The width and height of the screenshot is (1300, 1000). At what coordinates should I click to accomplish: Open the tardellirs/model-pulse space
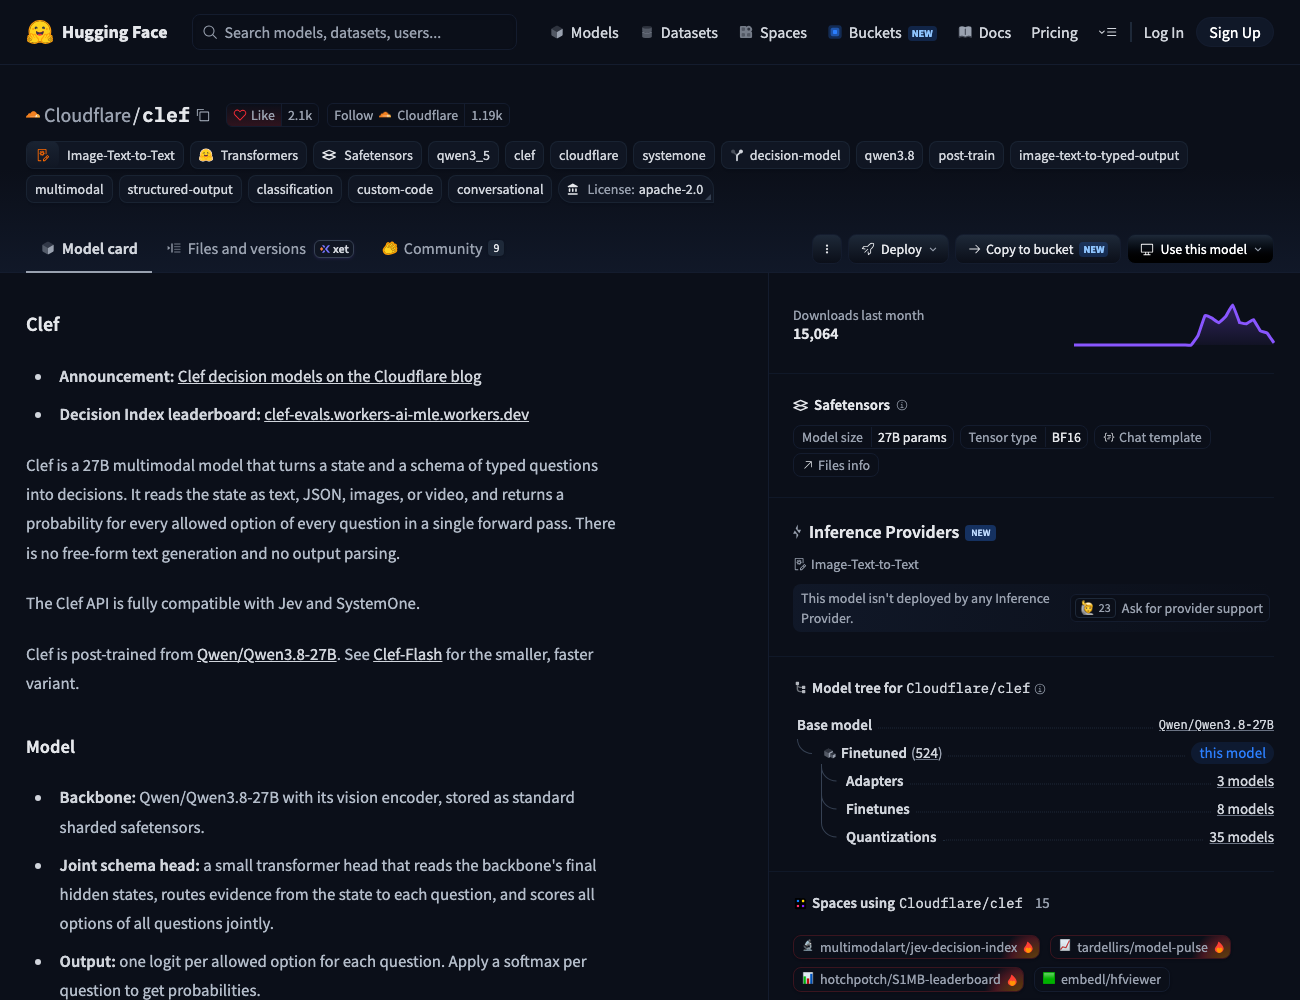point(1140,947)
